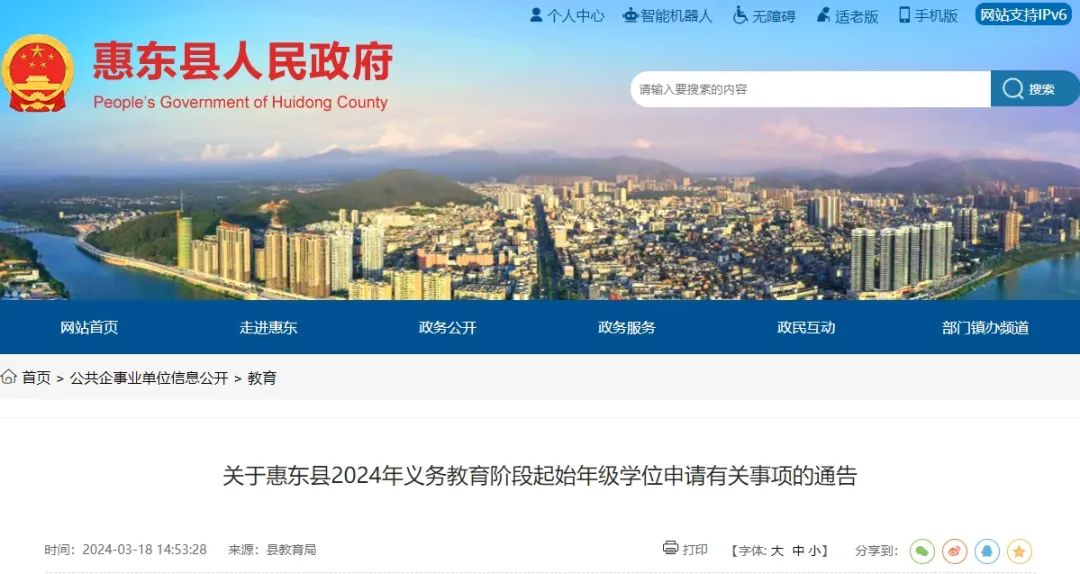Click the national emblem logo

coord(37,73)
